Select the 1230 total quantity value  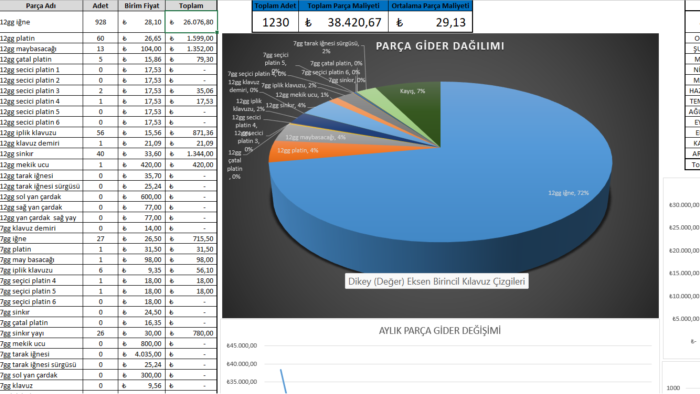tap(275, 22)
